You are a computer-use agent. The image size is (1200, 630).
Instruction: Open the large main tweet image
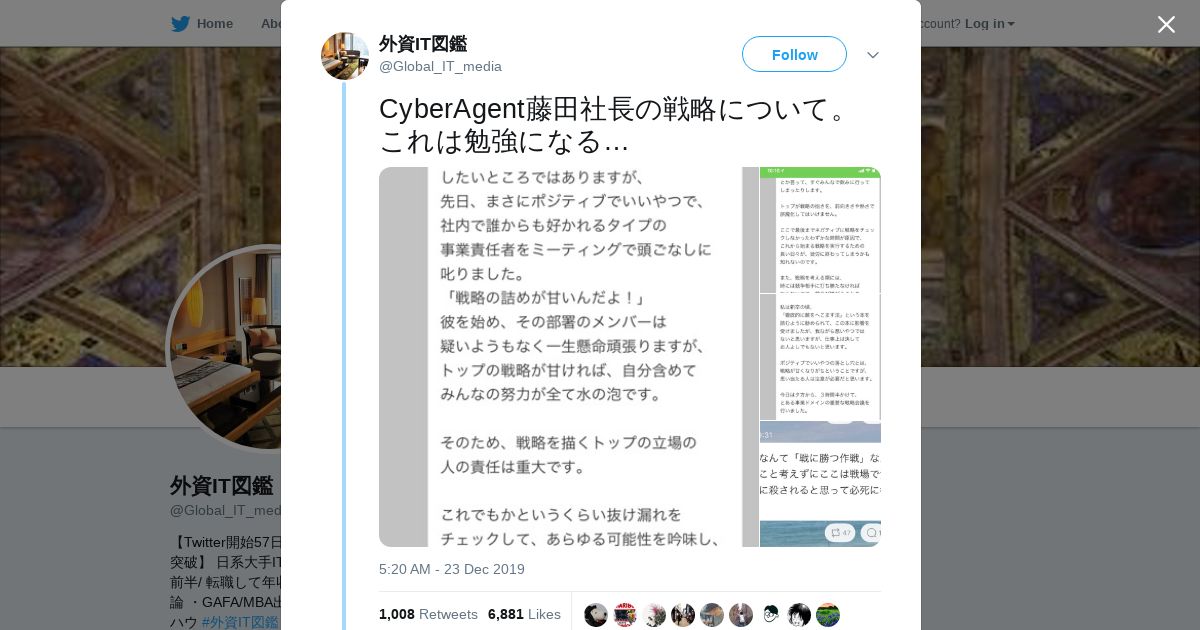tap(568, 357)
